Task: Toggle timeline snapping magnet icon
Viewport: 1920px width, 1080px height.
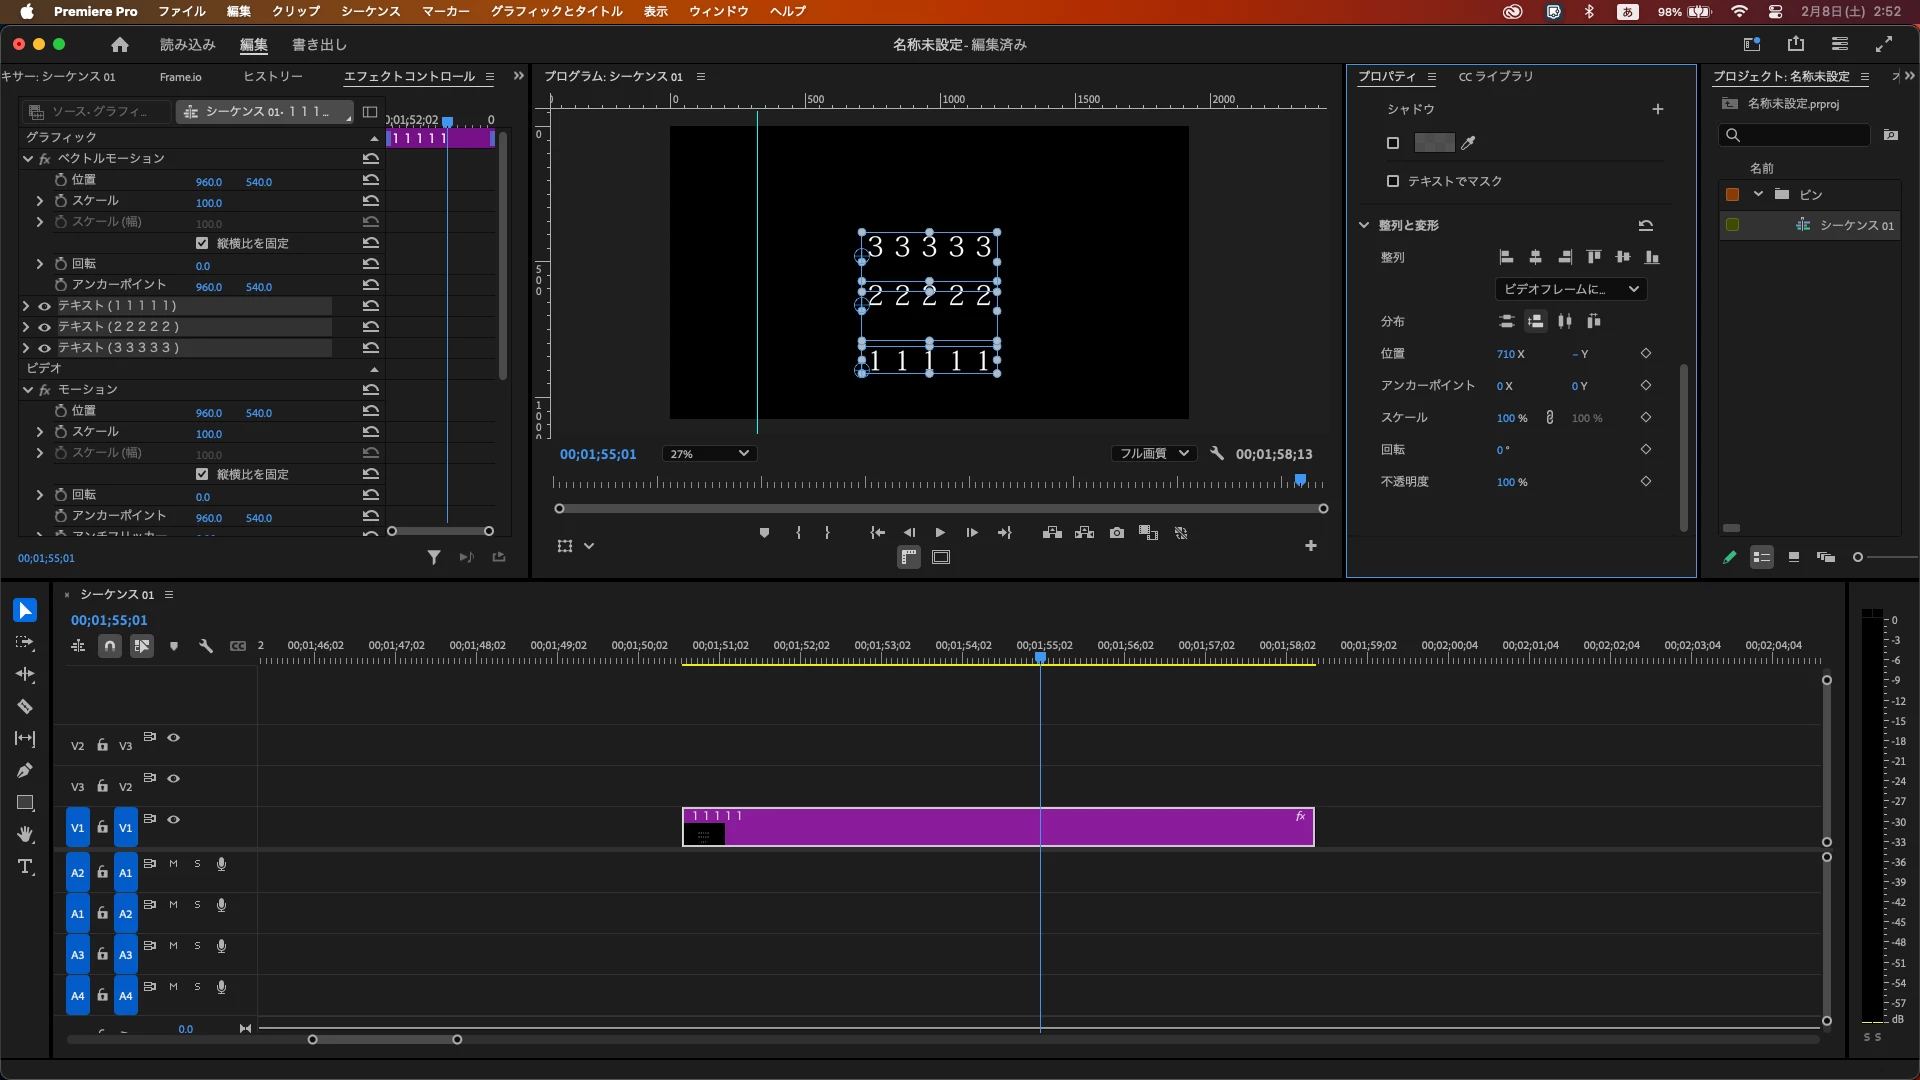Action: 110,646
